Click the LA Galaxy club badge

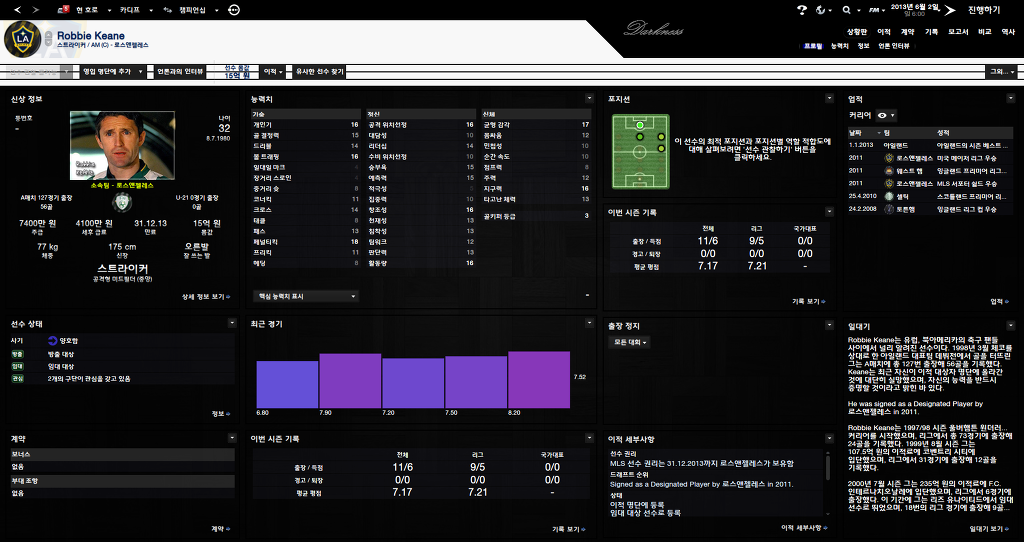point(22,39)
